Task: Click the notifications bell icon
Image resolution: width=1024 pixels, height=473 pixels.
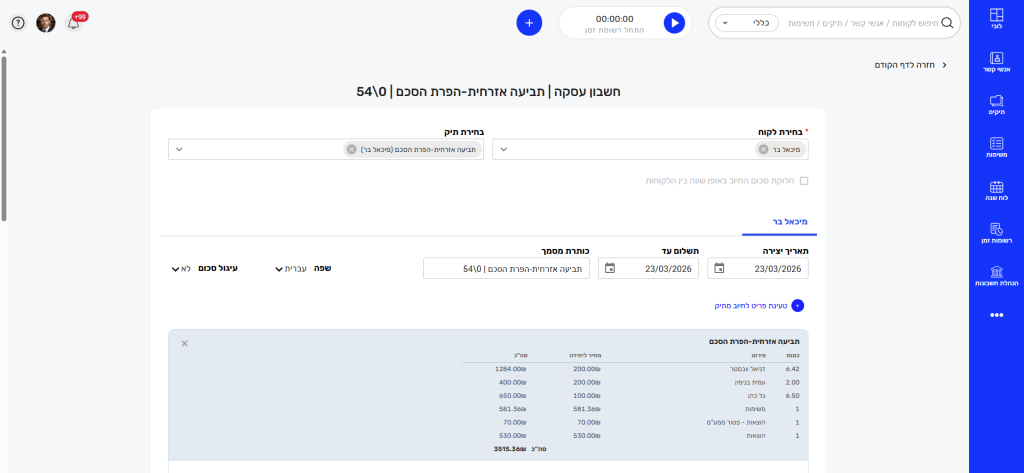Action: pos(74,22)
